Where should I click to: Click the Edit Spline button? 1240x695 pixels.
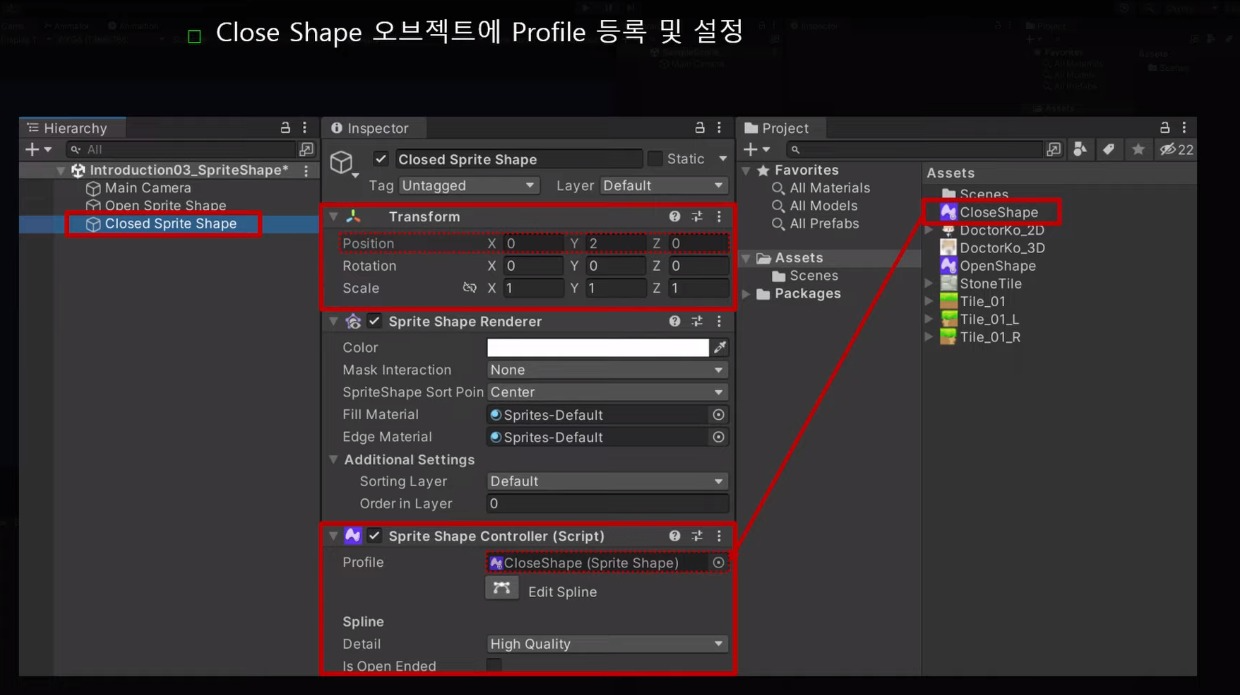coord(540,591)
